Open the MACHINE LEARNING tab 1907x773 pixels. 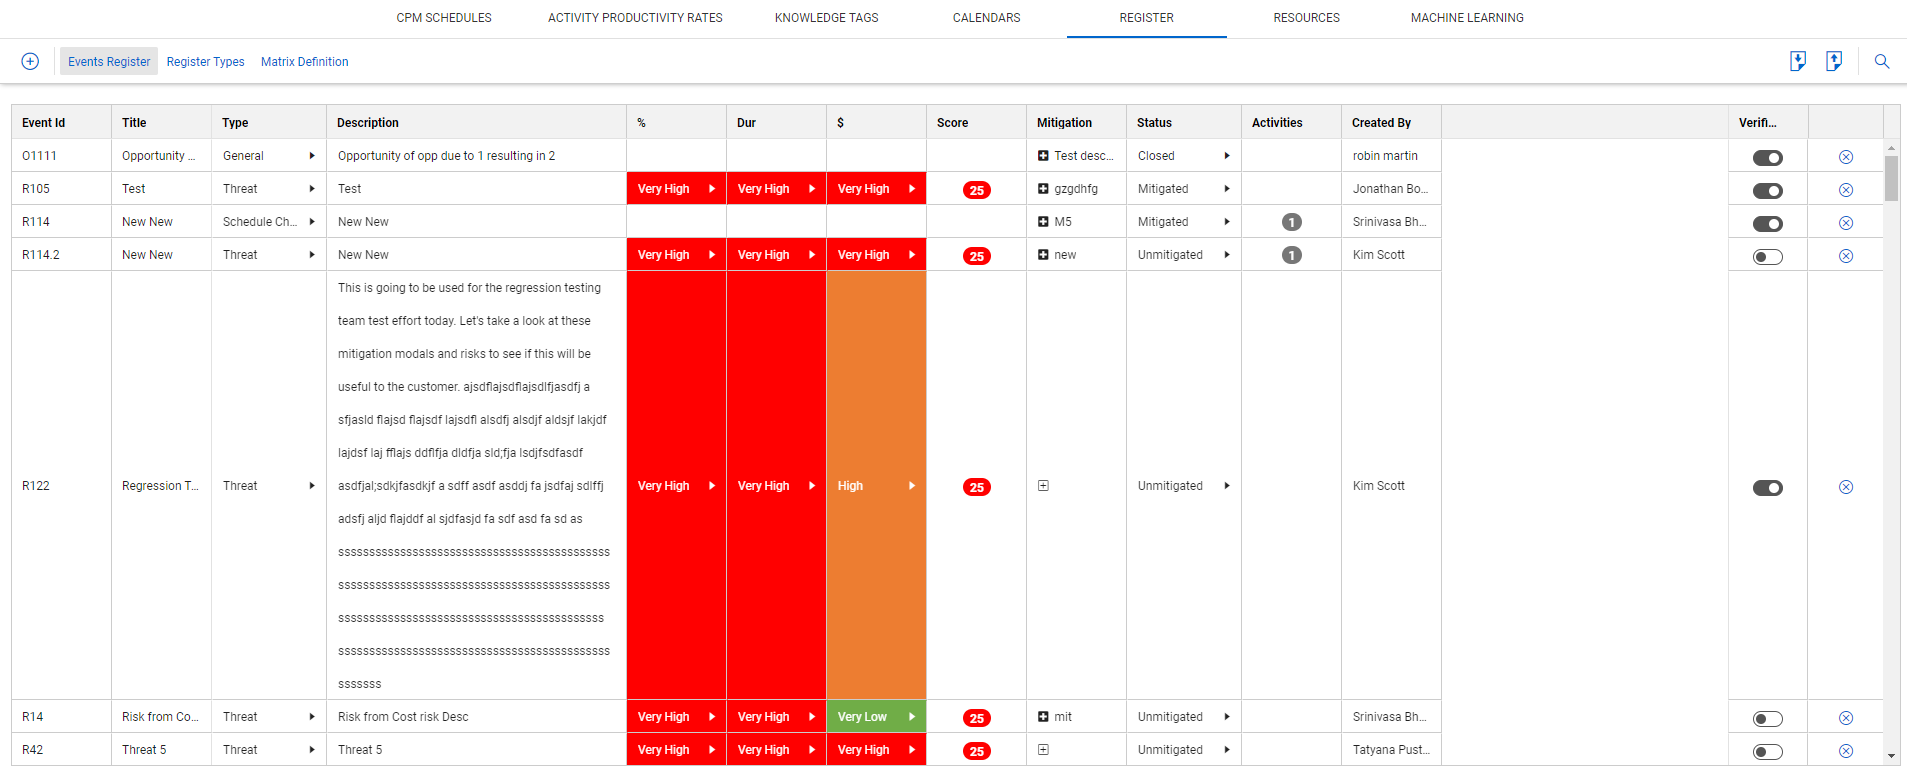coord(1466,18)
